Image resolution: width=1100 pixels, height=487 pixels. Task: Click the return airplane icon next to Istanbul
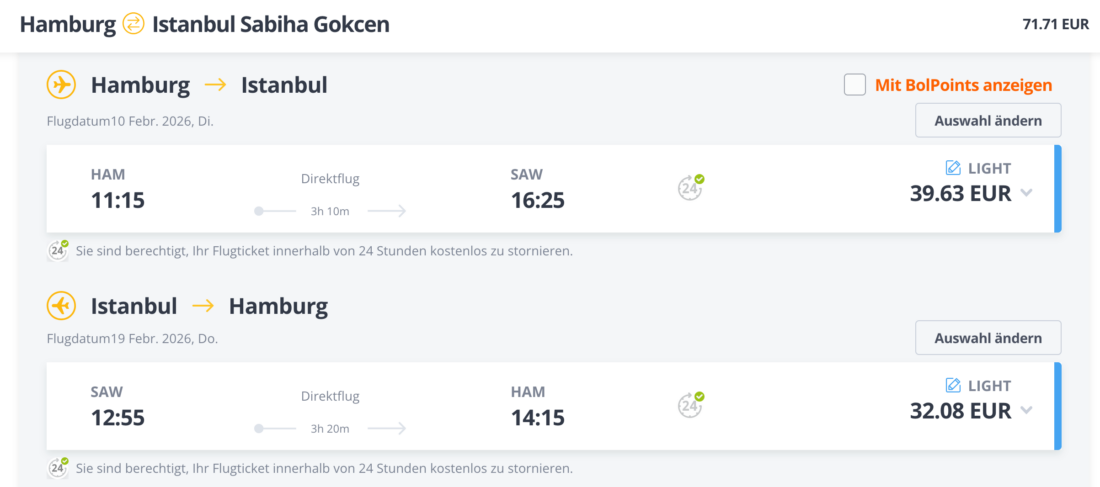pos(61,305)
